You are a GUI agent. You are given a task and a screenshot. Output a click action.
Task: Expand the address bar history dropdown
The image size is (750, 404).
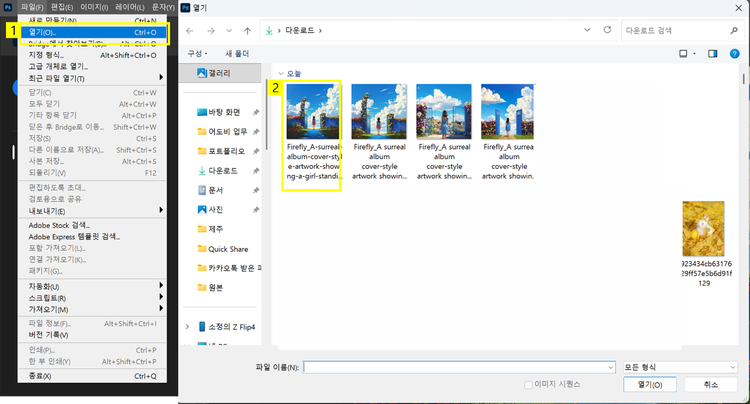(587, 30)
